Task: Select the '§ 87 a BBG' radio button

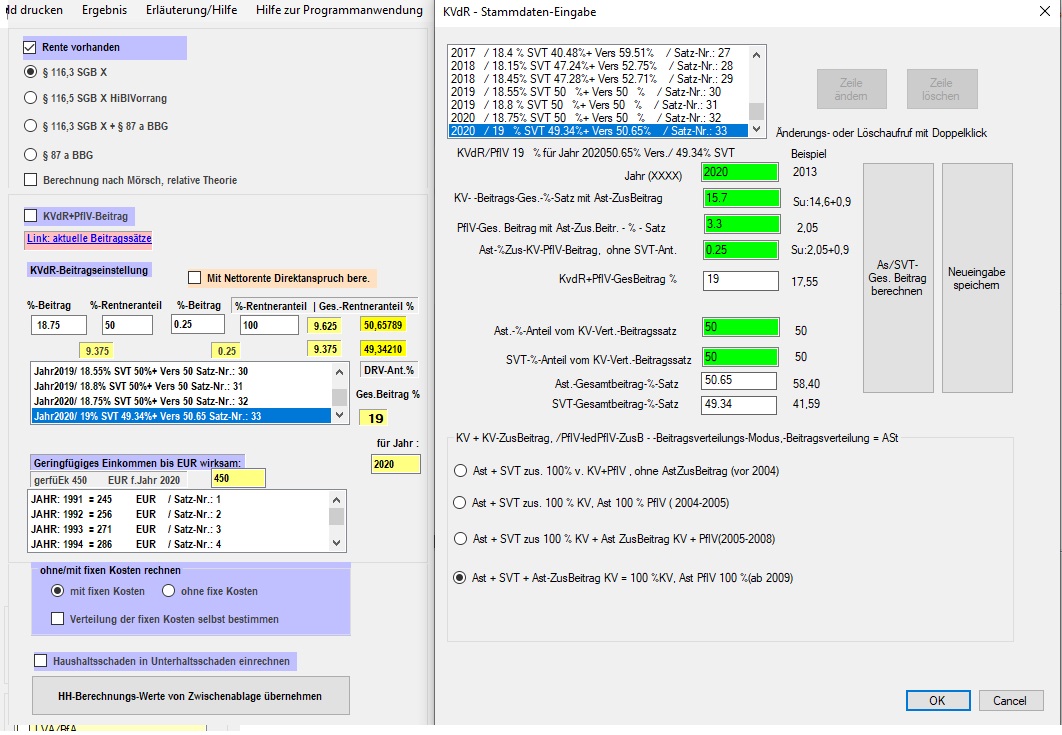Action: 29,154
